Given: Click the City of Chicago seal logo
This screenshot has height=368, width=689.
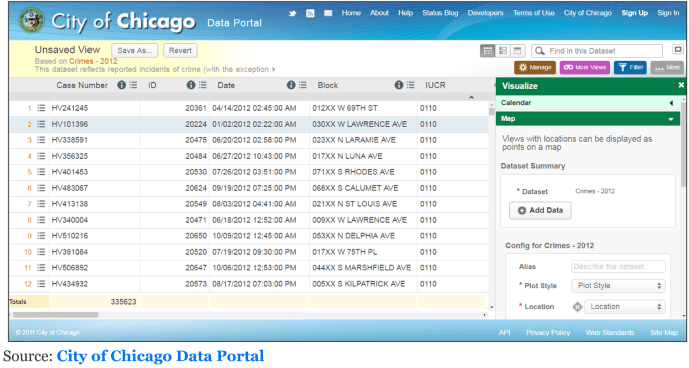Looking at the screenshot, I should pyautogui.click(x=32, y=20).
